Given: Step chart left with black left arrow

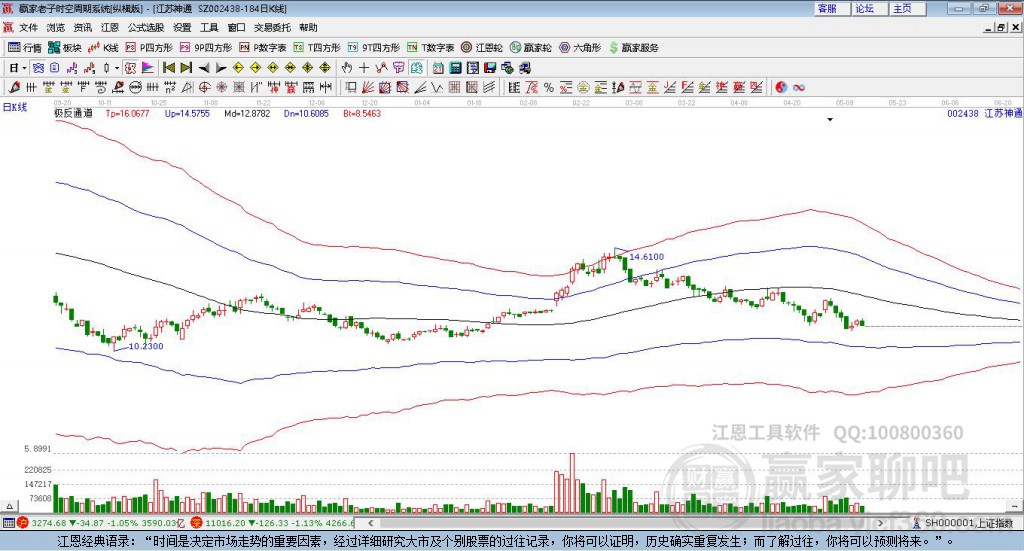Looking at the screenshot, I should point(204,68).
